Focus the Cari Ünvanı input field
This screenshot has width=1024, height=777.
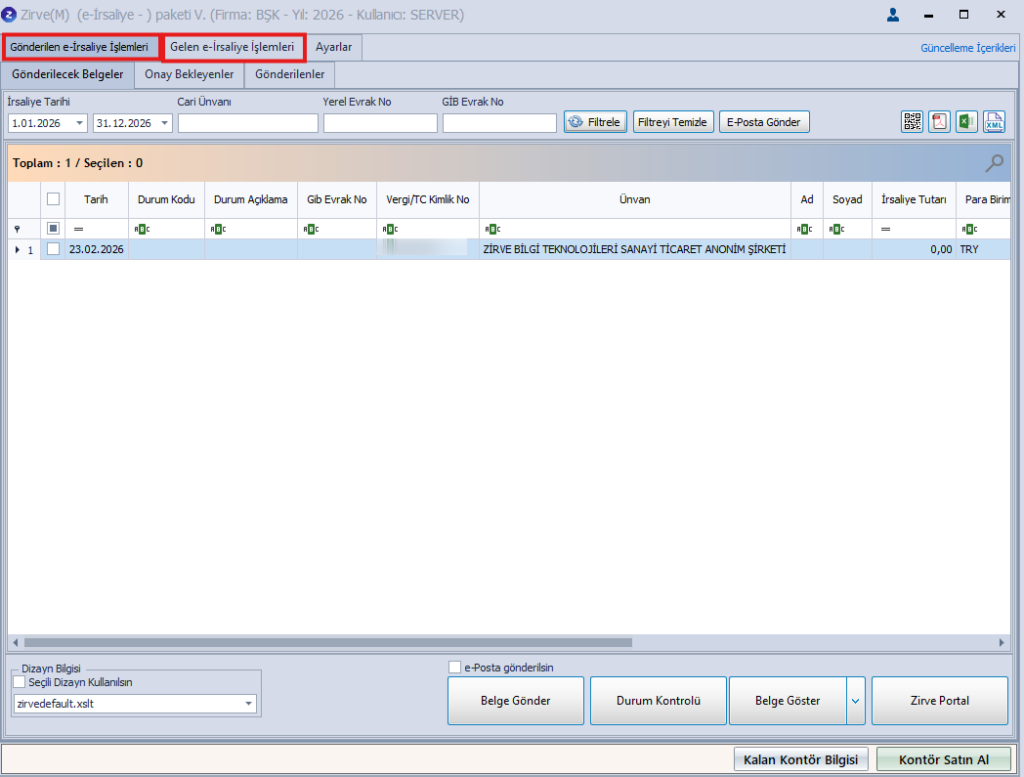(x=248, y=123)
